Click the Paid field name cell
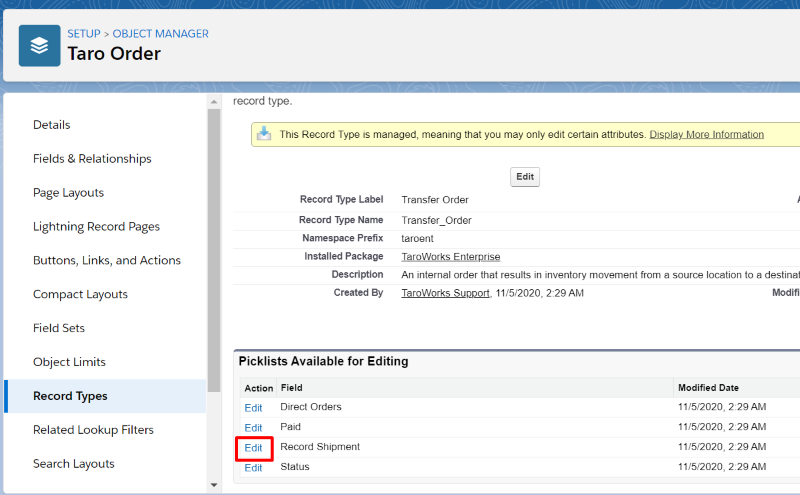This screenshot has width=800, height=495. (x=290, y=427)
